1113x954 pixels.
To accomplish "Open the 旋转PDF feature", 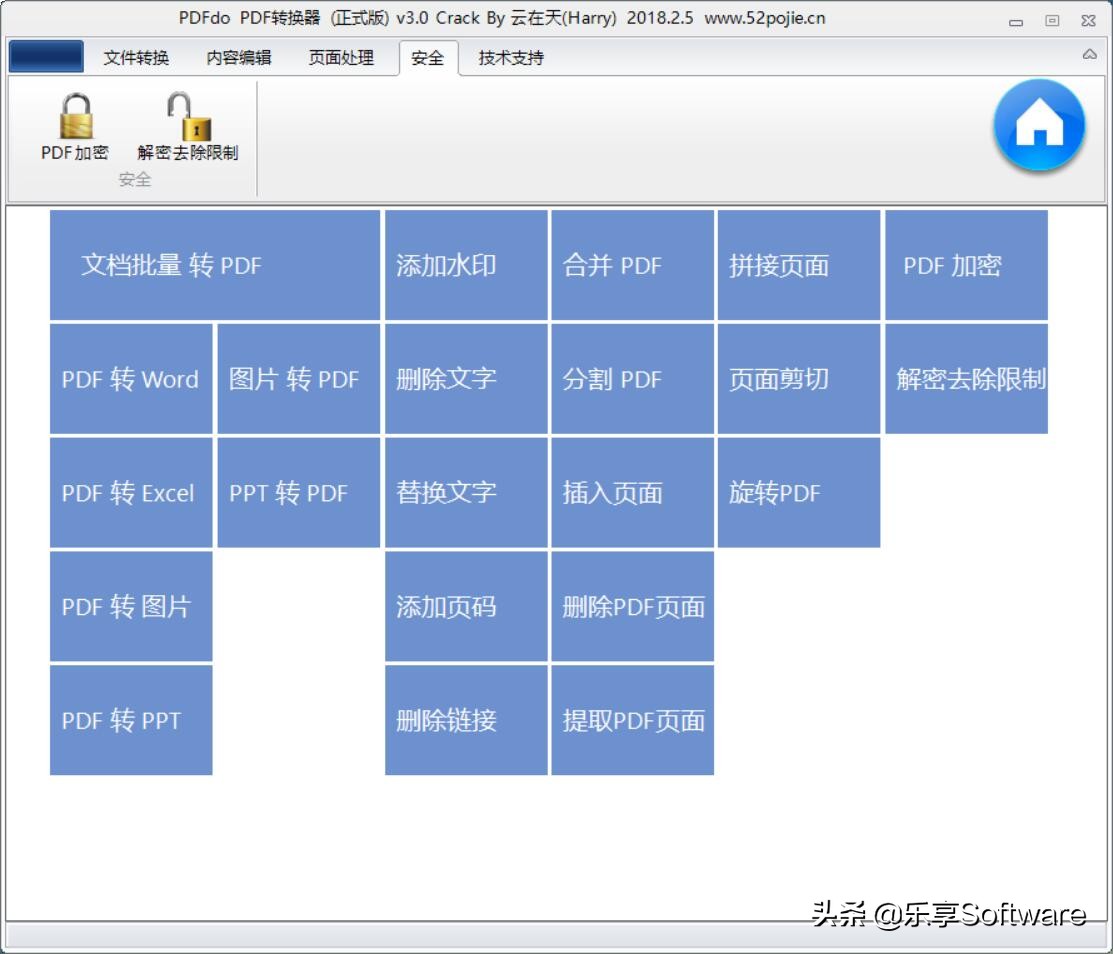I will pyautogui.click(x=798, y=492).
